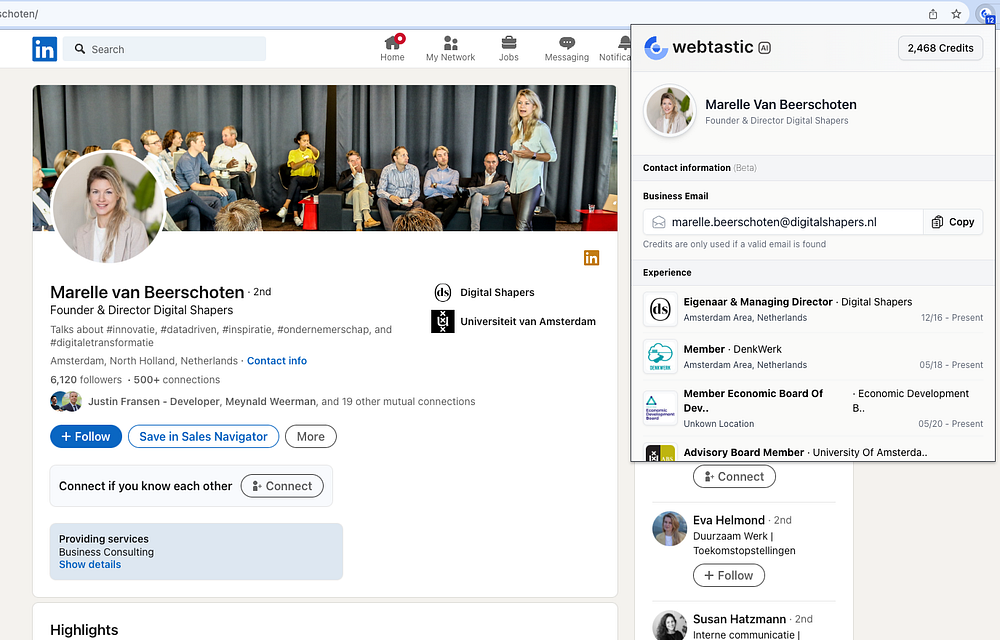This screenshot has width=1000, height=640.
Task: Click the marelle.beerschoten@digitalshapers.nl email text
Action: (774, 222)
